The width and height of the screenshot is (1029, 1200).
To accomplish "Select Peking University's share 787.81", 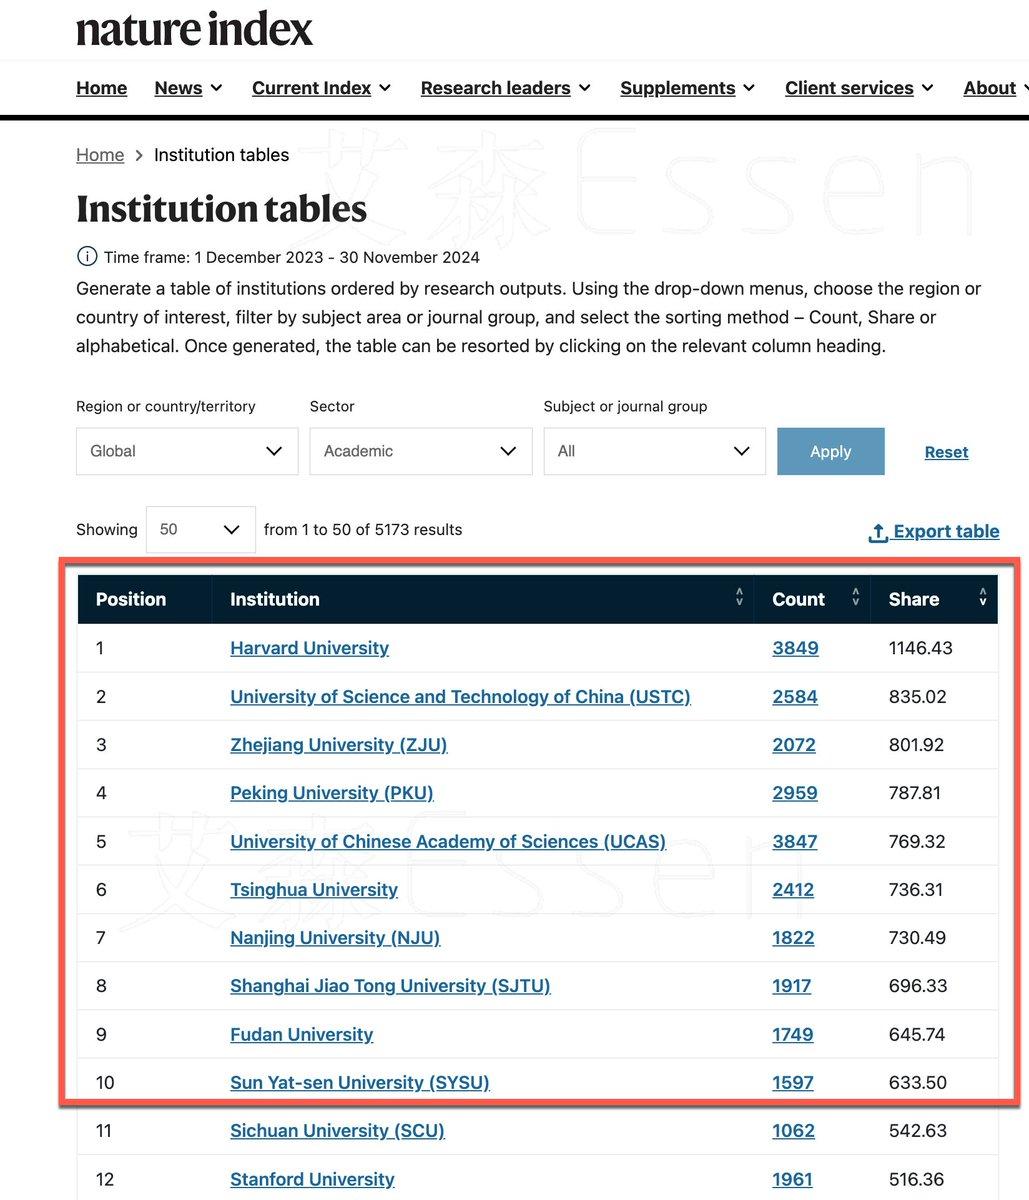I will click(x=914, y=793).
